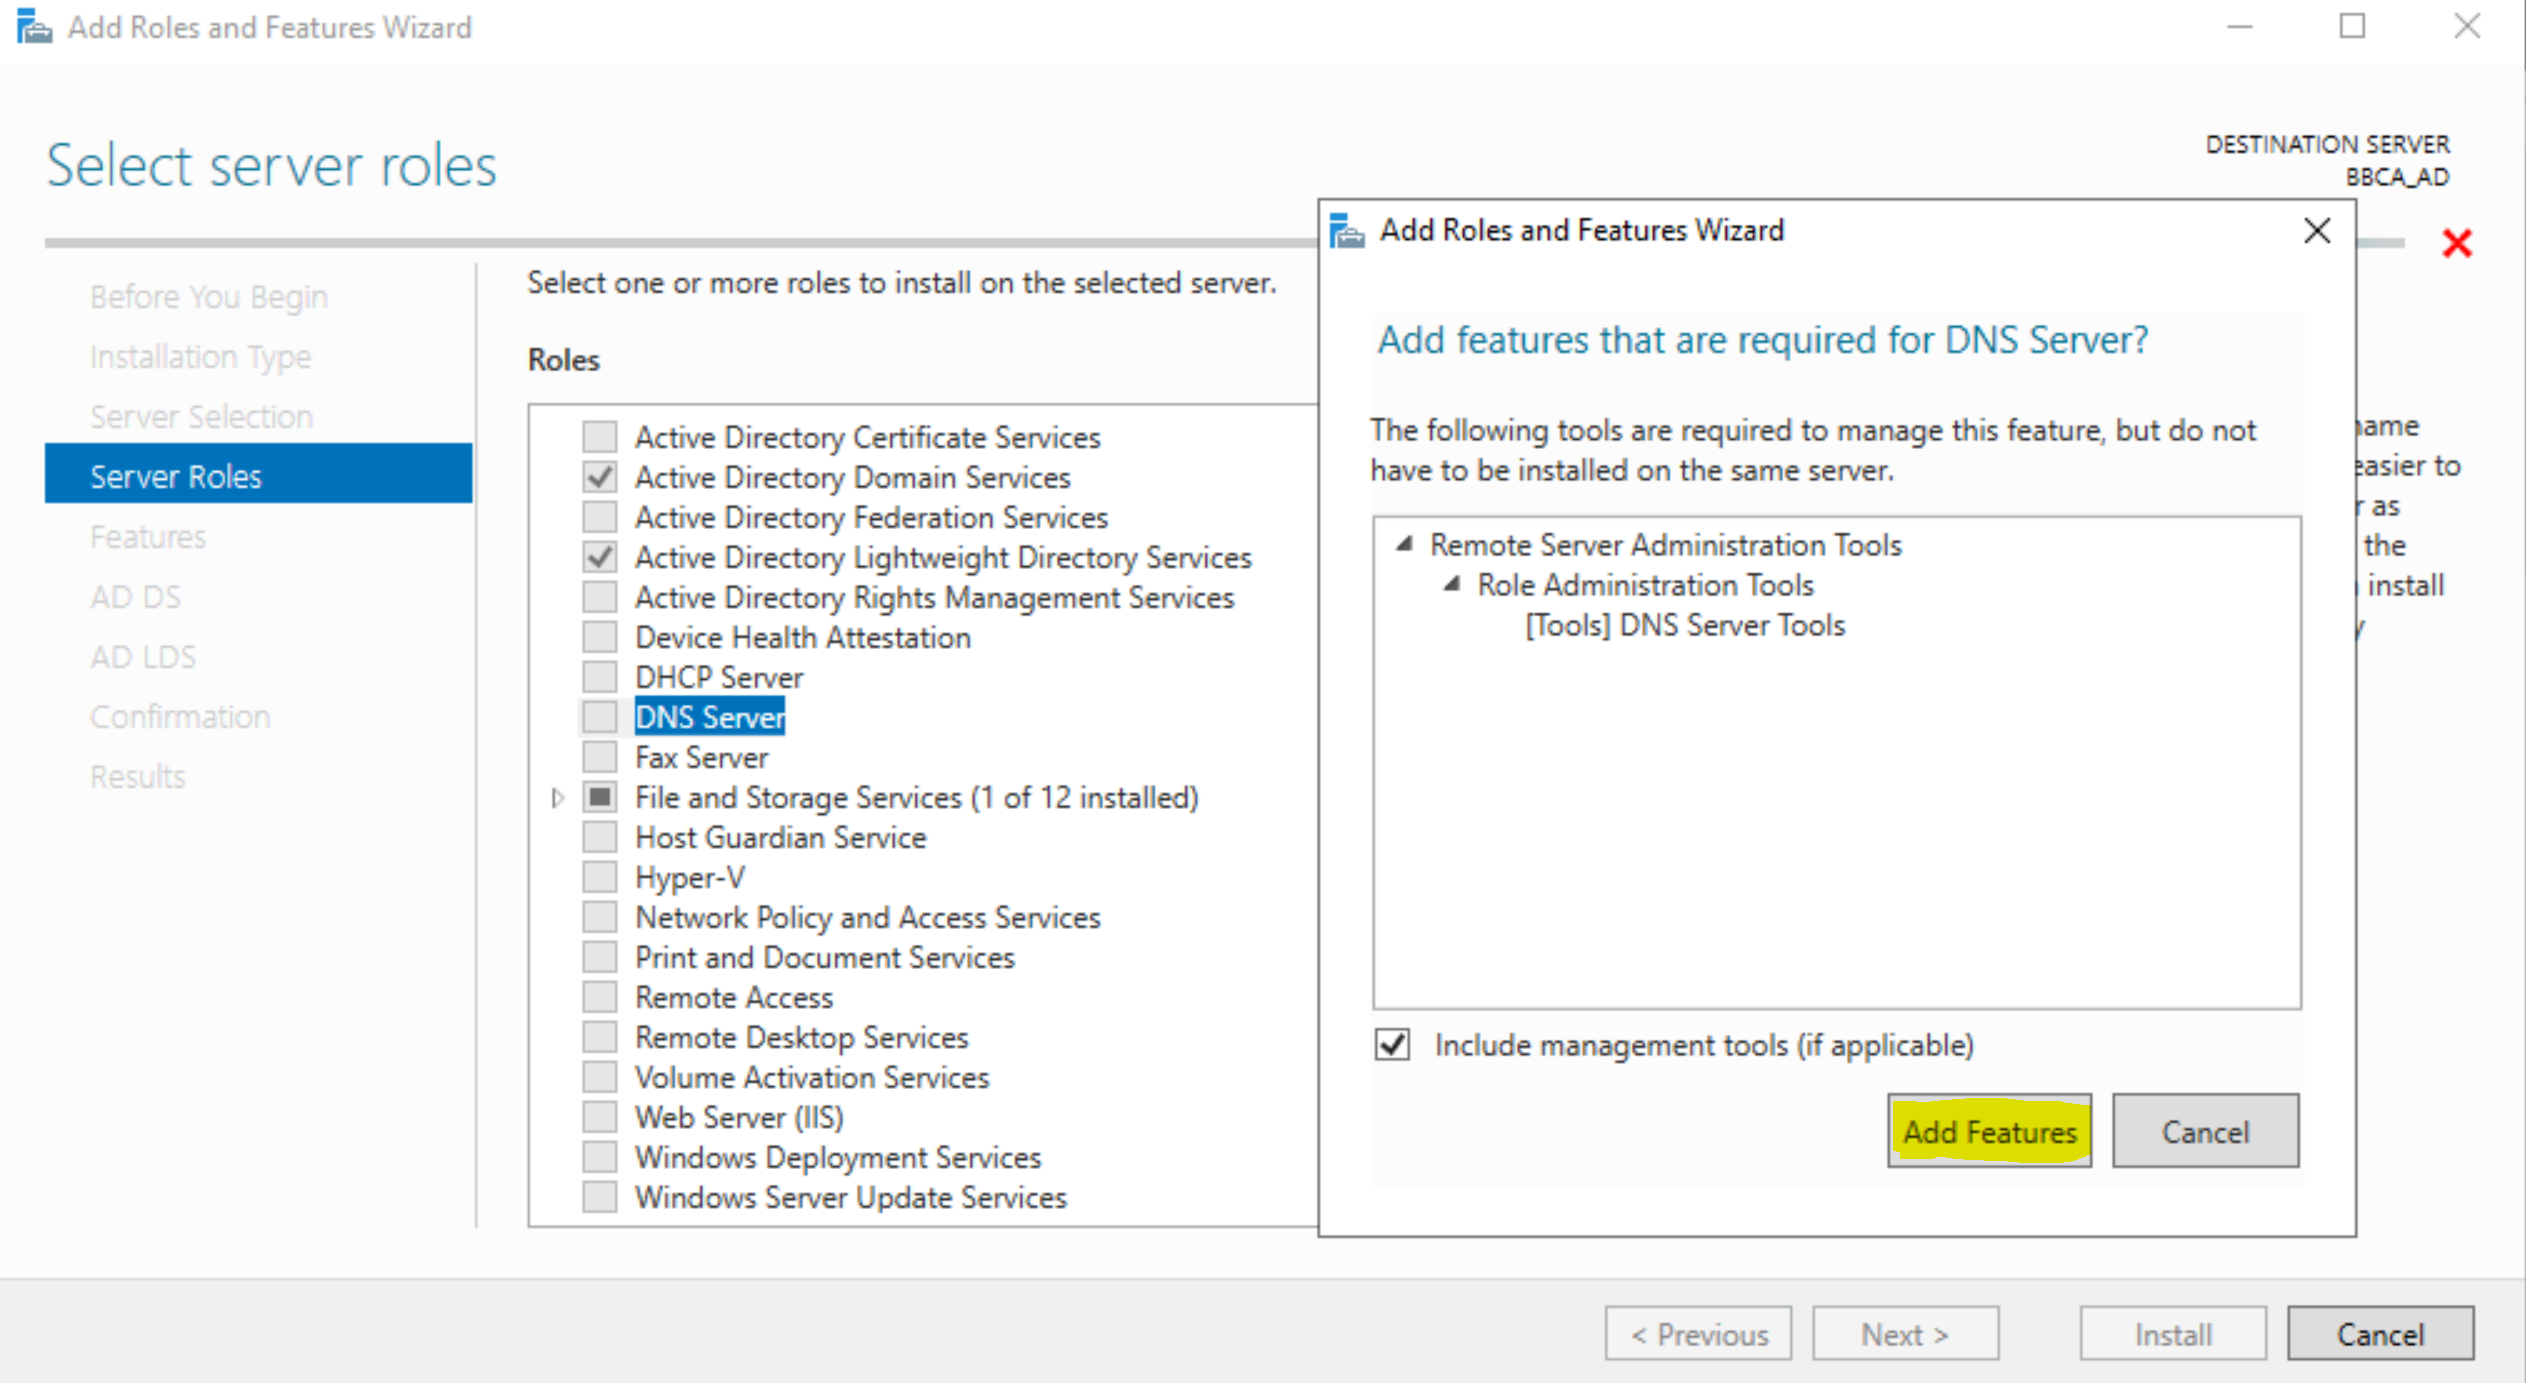Select Fax Server role label
The height and width of the screenshot is (1383, 2526).
coord(702,757)
